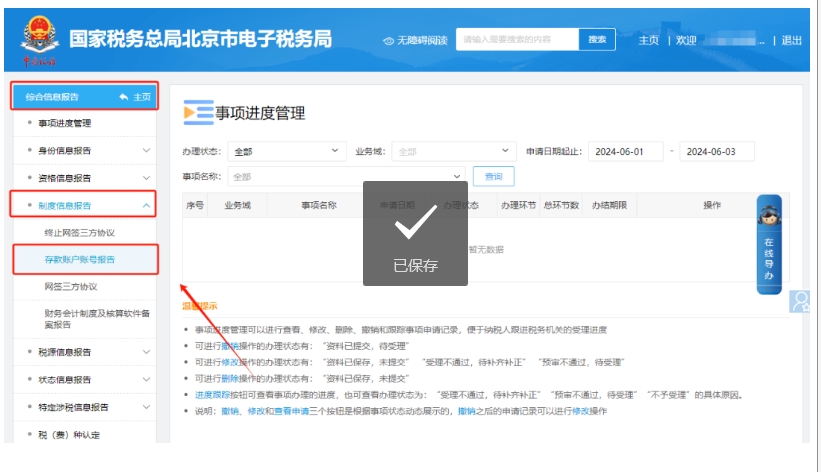Viewport: 821px width, 472px height.
Task: Expand the 税源信息报告 section
Action: coord(147,352)
